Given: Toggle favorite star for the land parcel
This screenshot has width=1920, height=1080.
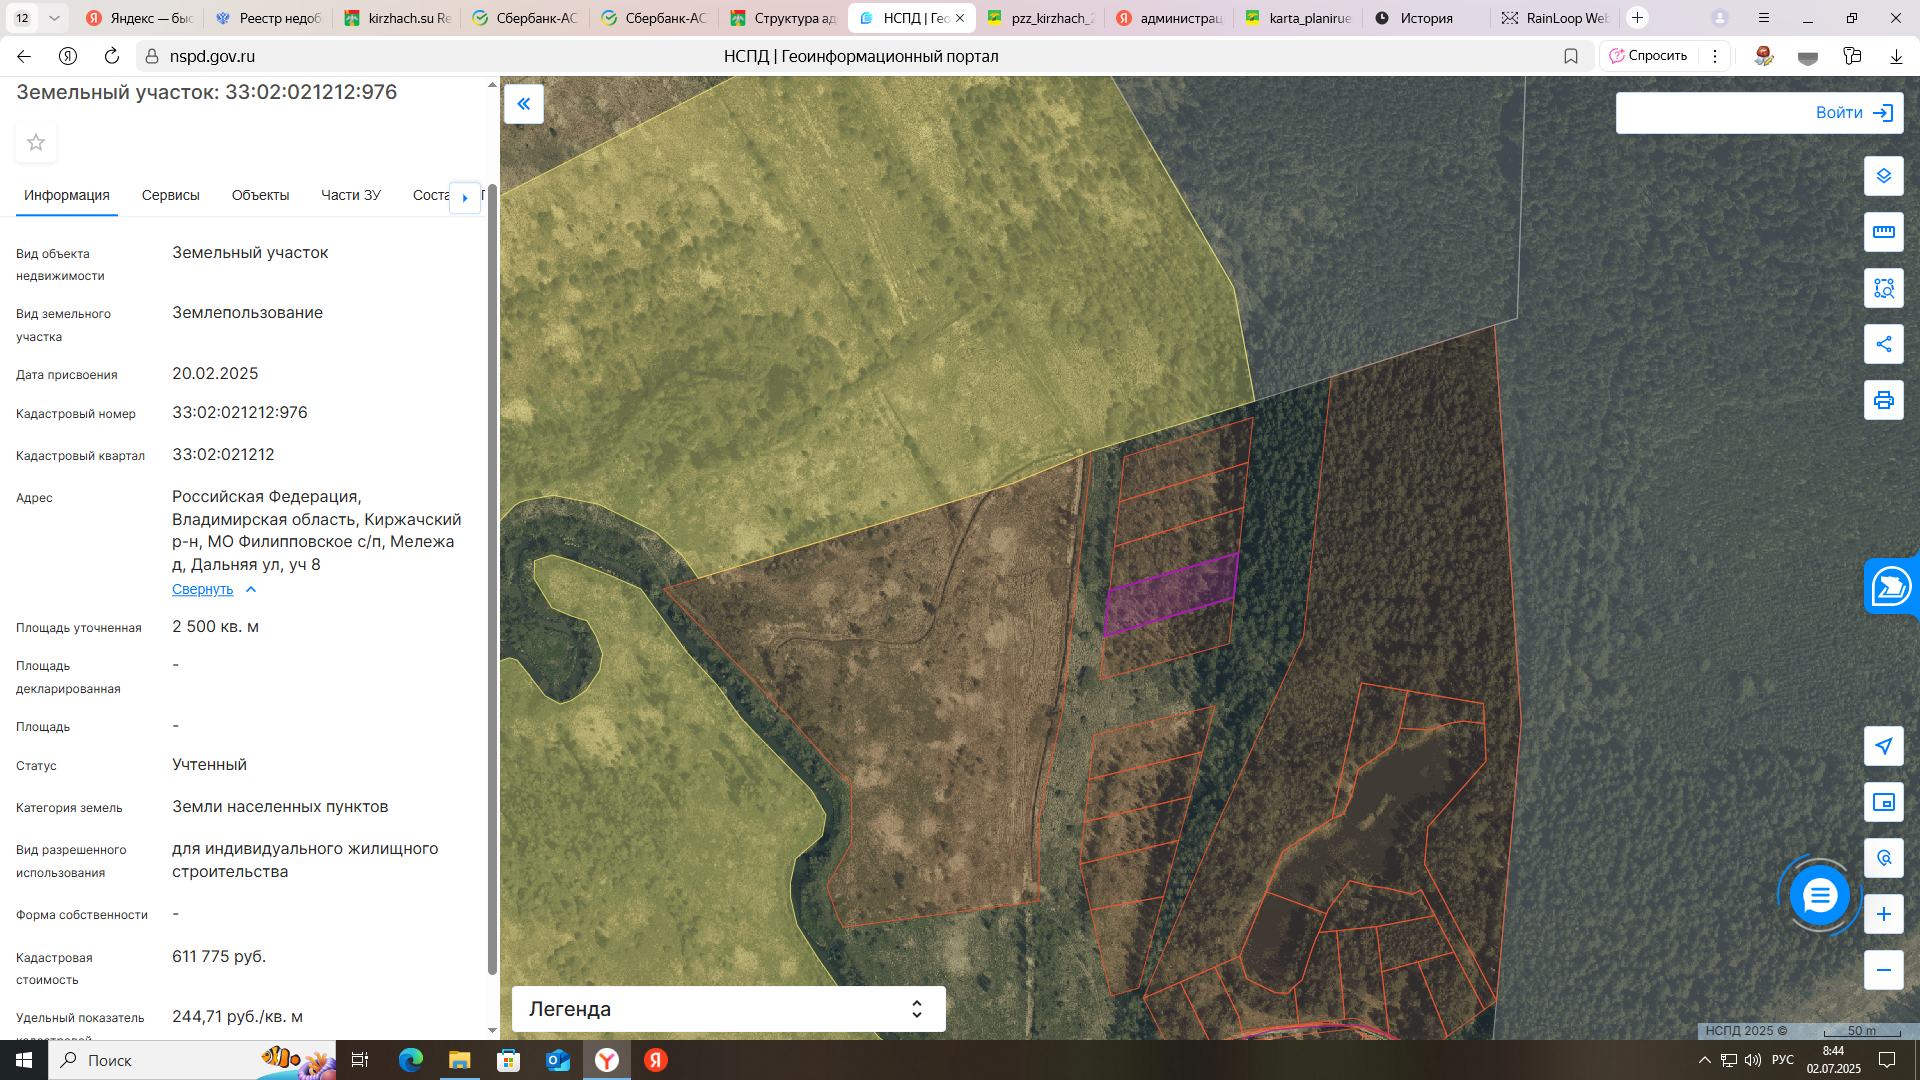Looking at the screenshot, I should (36, 143).
